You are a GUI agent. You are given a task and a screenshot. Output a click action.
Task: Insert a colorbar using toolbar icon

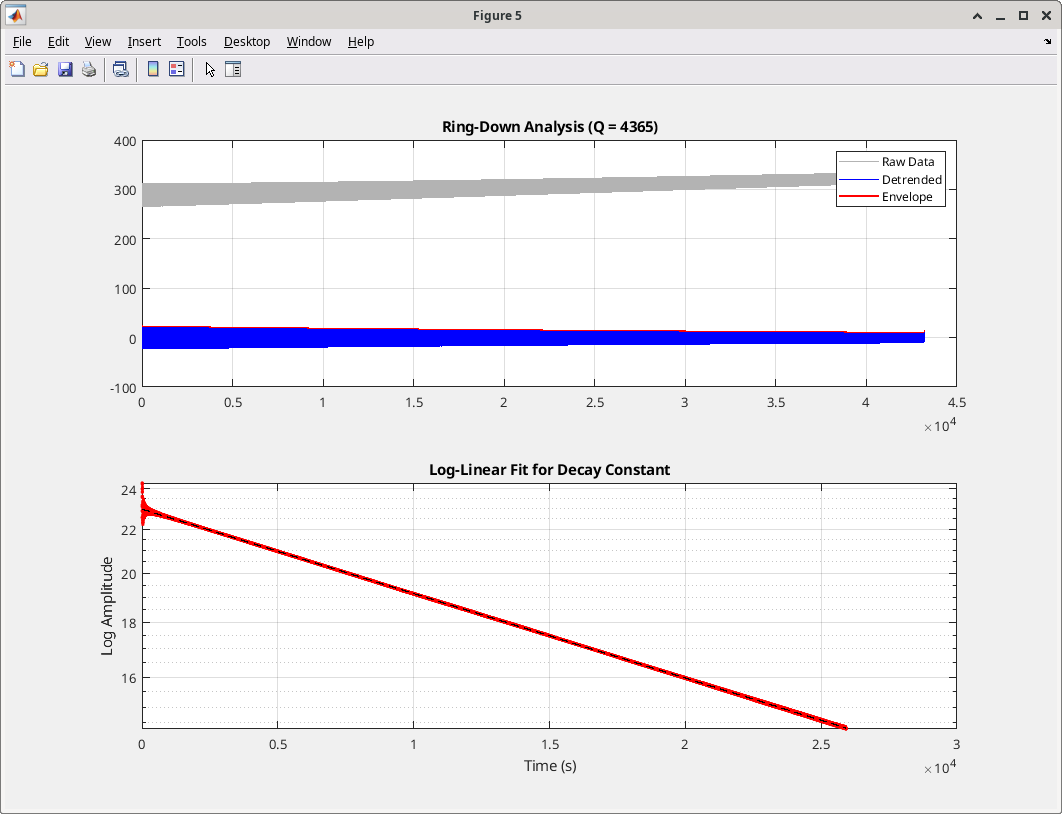click(153, 69)
